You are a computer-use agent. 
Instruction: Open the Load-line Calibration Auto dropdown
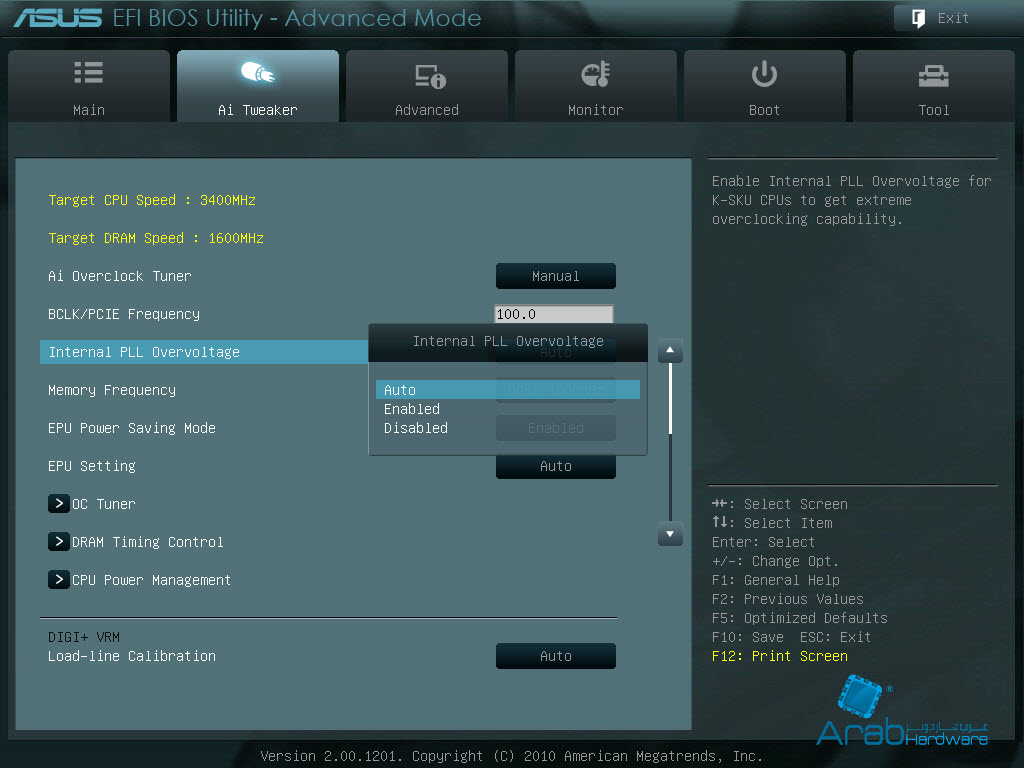coord(556,656)
